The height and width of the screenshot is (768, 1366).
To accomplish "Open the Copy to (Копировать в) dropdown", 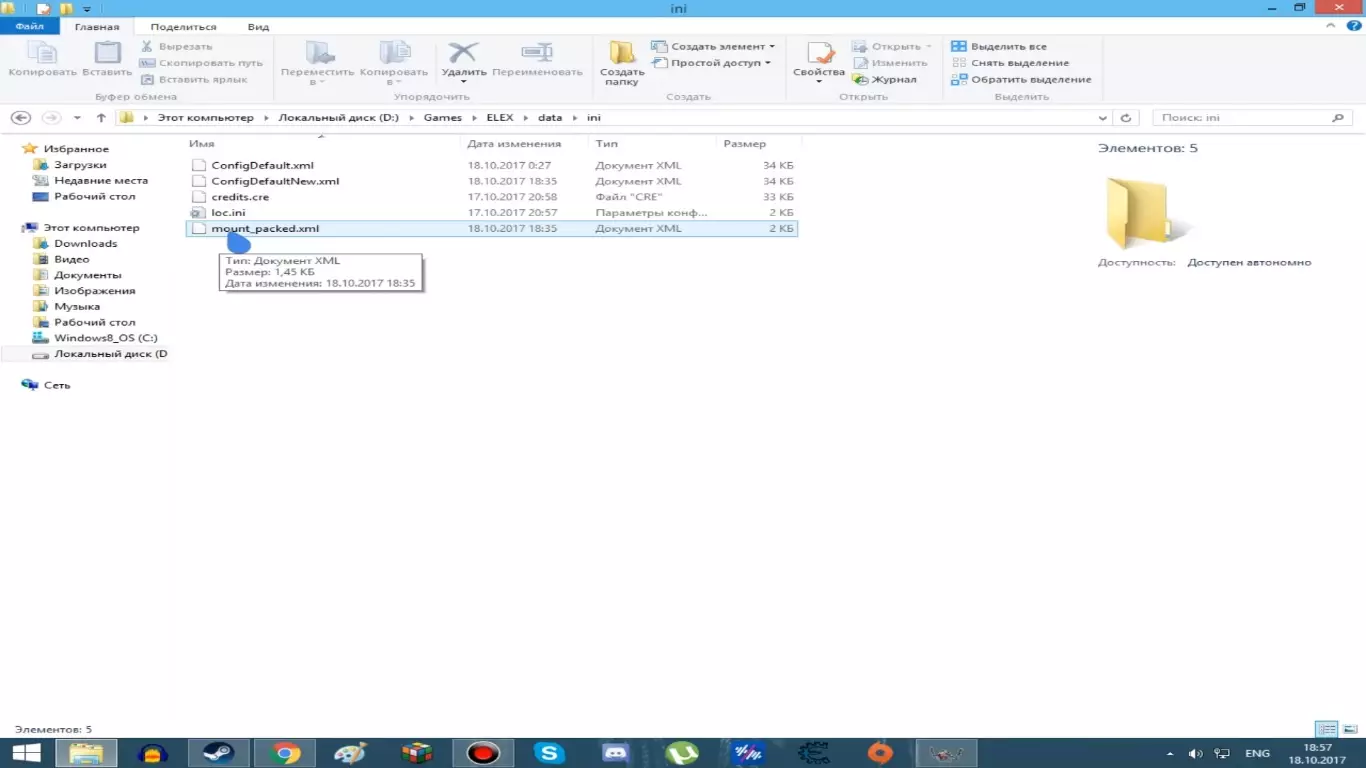I will 394,62.
